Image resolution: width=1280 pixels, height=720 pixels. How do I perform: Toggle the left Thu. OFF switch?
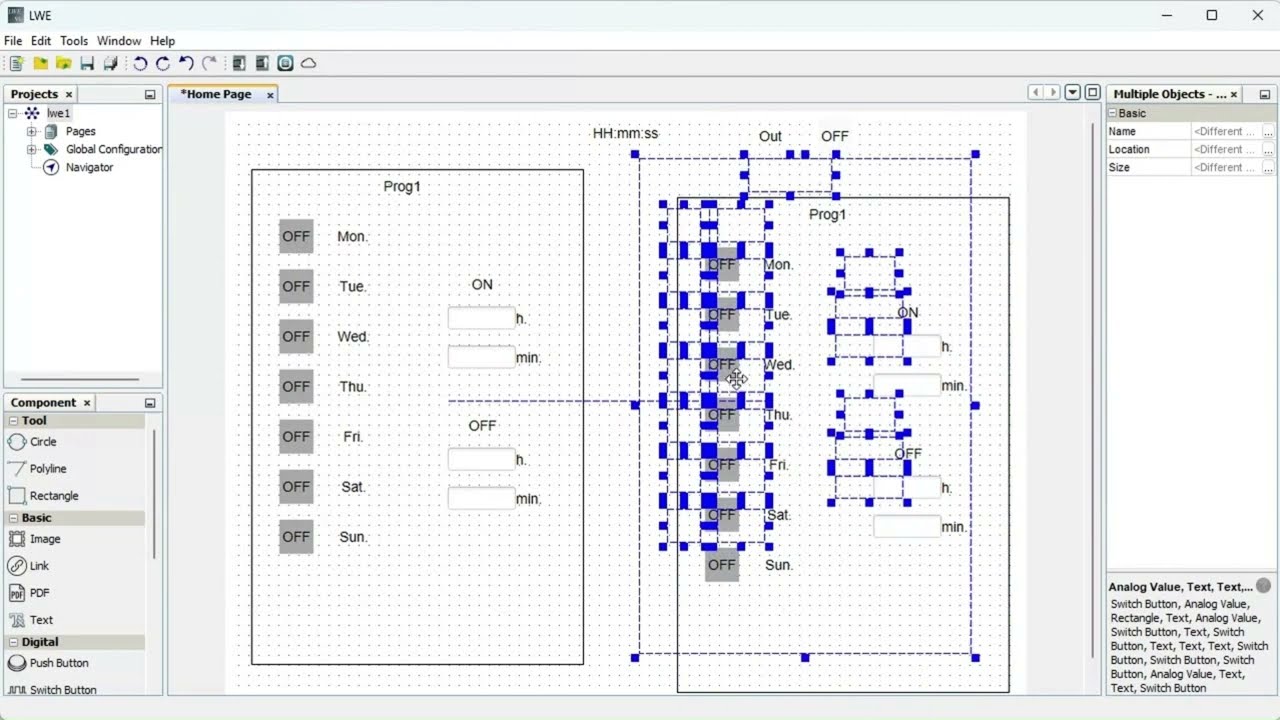point(296,386)
